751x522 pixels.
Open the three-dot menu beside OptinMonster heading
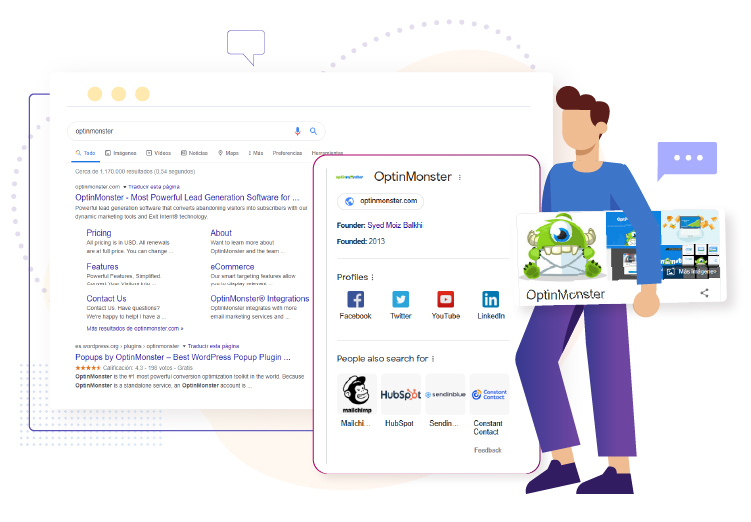click(460, 177)
